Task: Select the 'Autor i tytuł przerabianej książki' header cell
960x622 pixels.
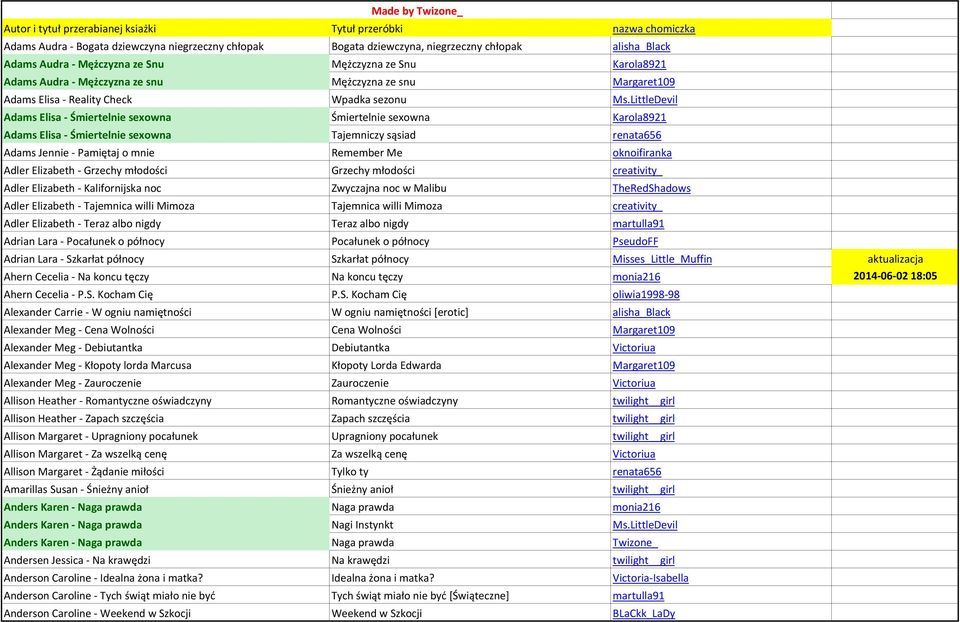Action: [x=165, y=29]
